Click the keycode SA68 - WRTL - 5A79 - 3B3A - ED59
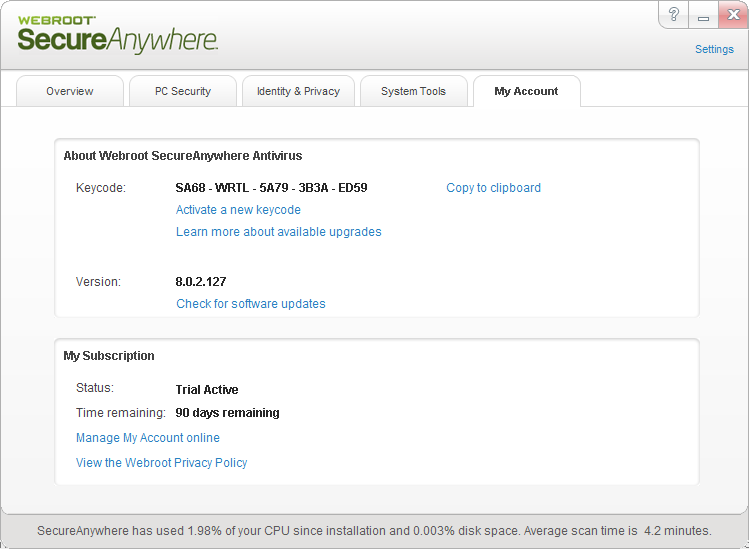 [271, 188]
